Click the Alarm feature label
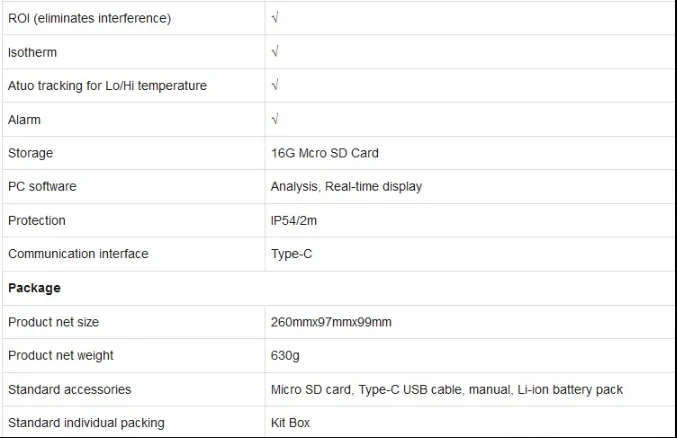Screen dimensions: 677x438 (24, 120)
